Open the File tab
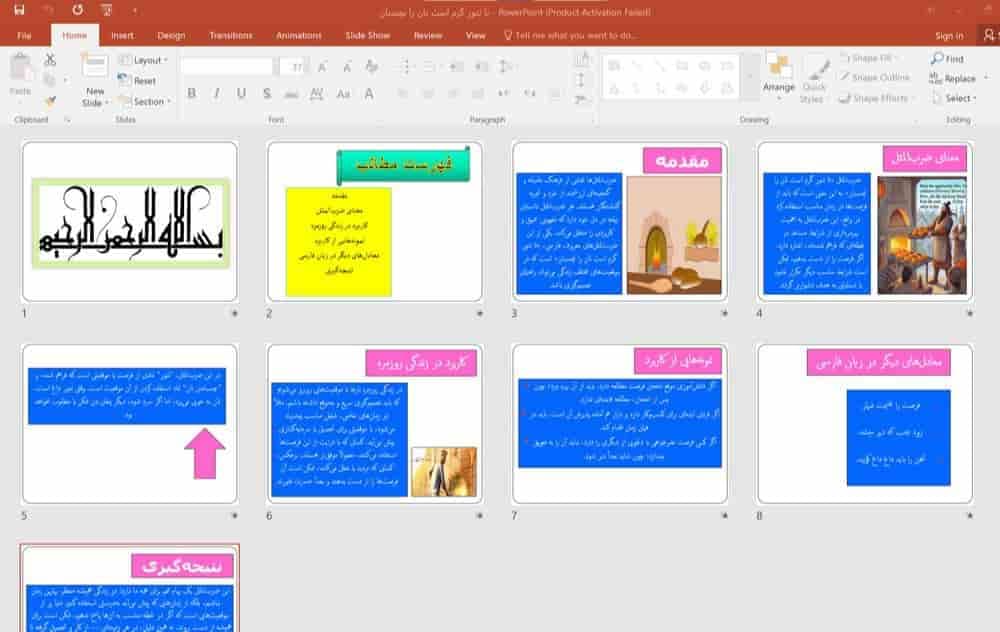The height and width of the screenshot is (632, 1000). (x=24, y=36)
